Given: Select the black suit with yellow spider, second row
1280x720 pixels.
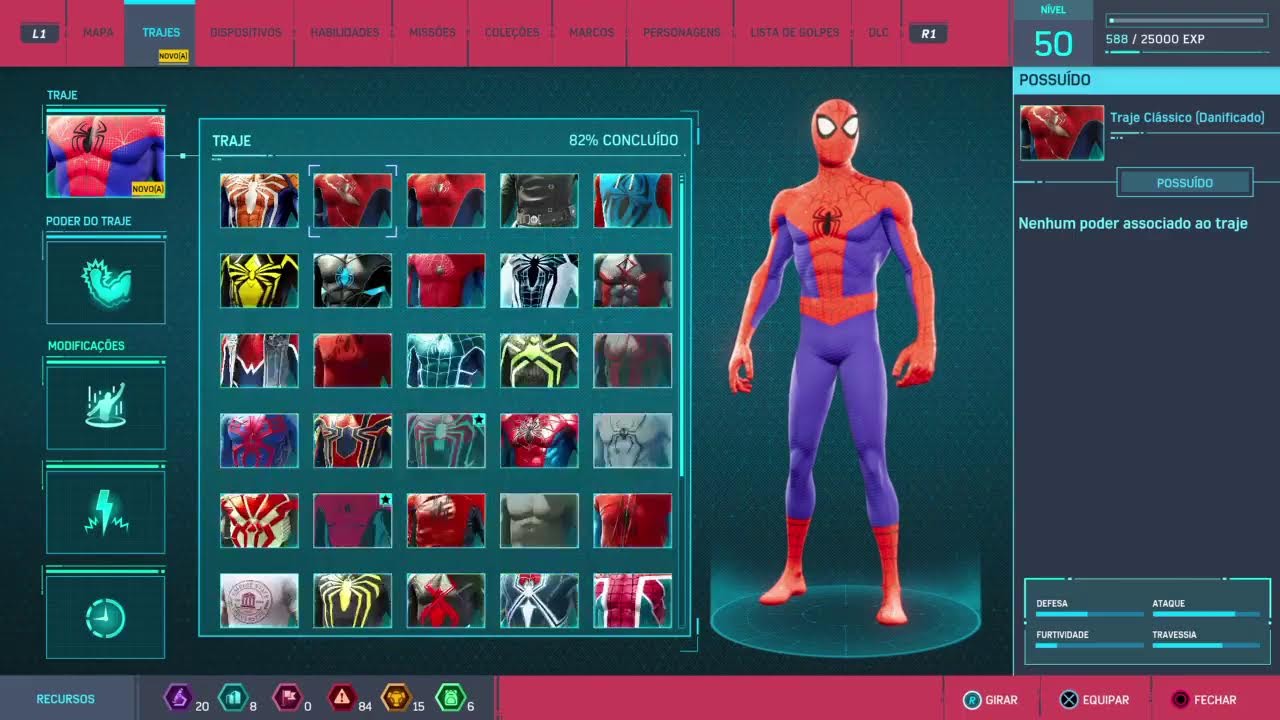Looking at the screenshot, I should (259, 280).
